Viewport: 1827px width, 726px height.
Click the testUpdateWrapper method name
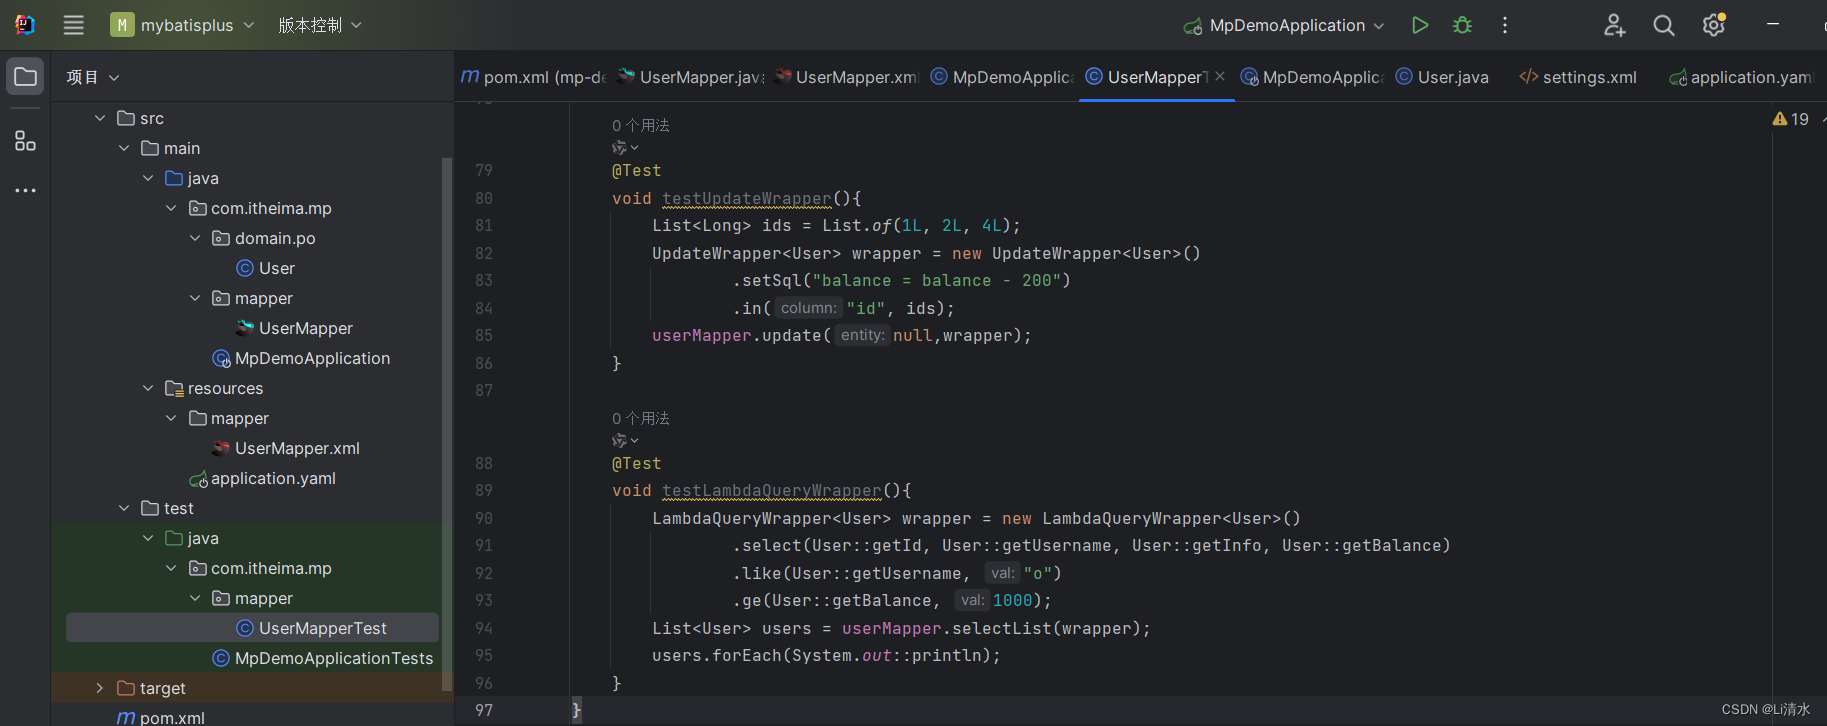[x=746, y=198]
